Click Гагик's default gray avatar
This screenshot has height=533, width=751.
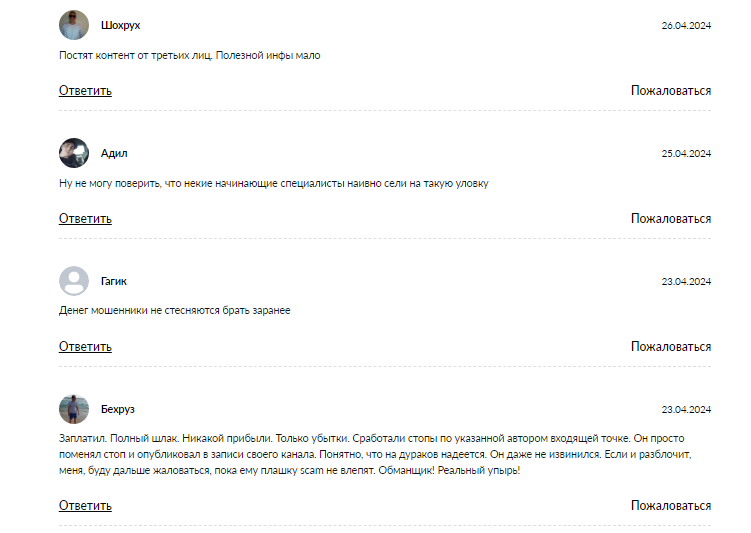(74, 281)
